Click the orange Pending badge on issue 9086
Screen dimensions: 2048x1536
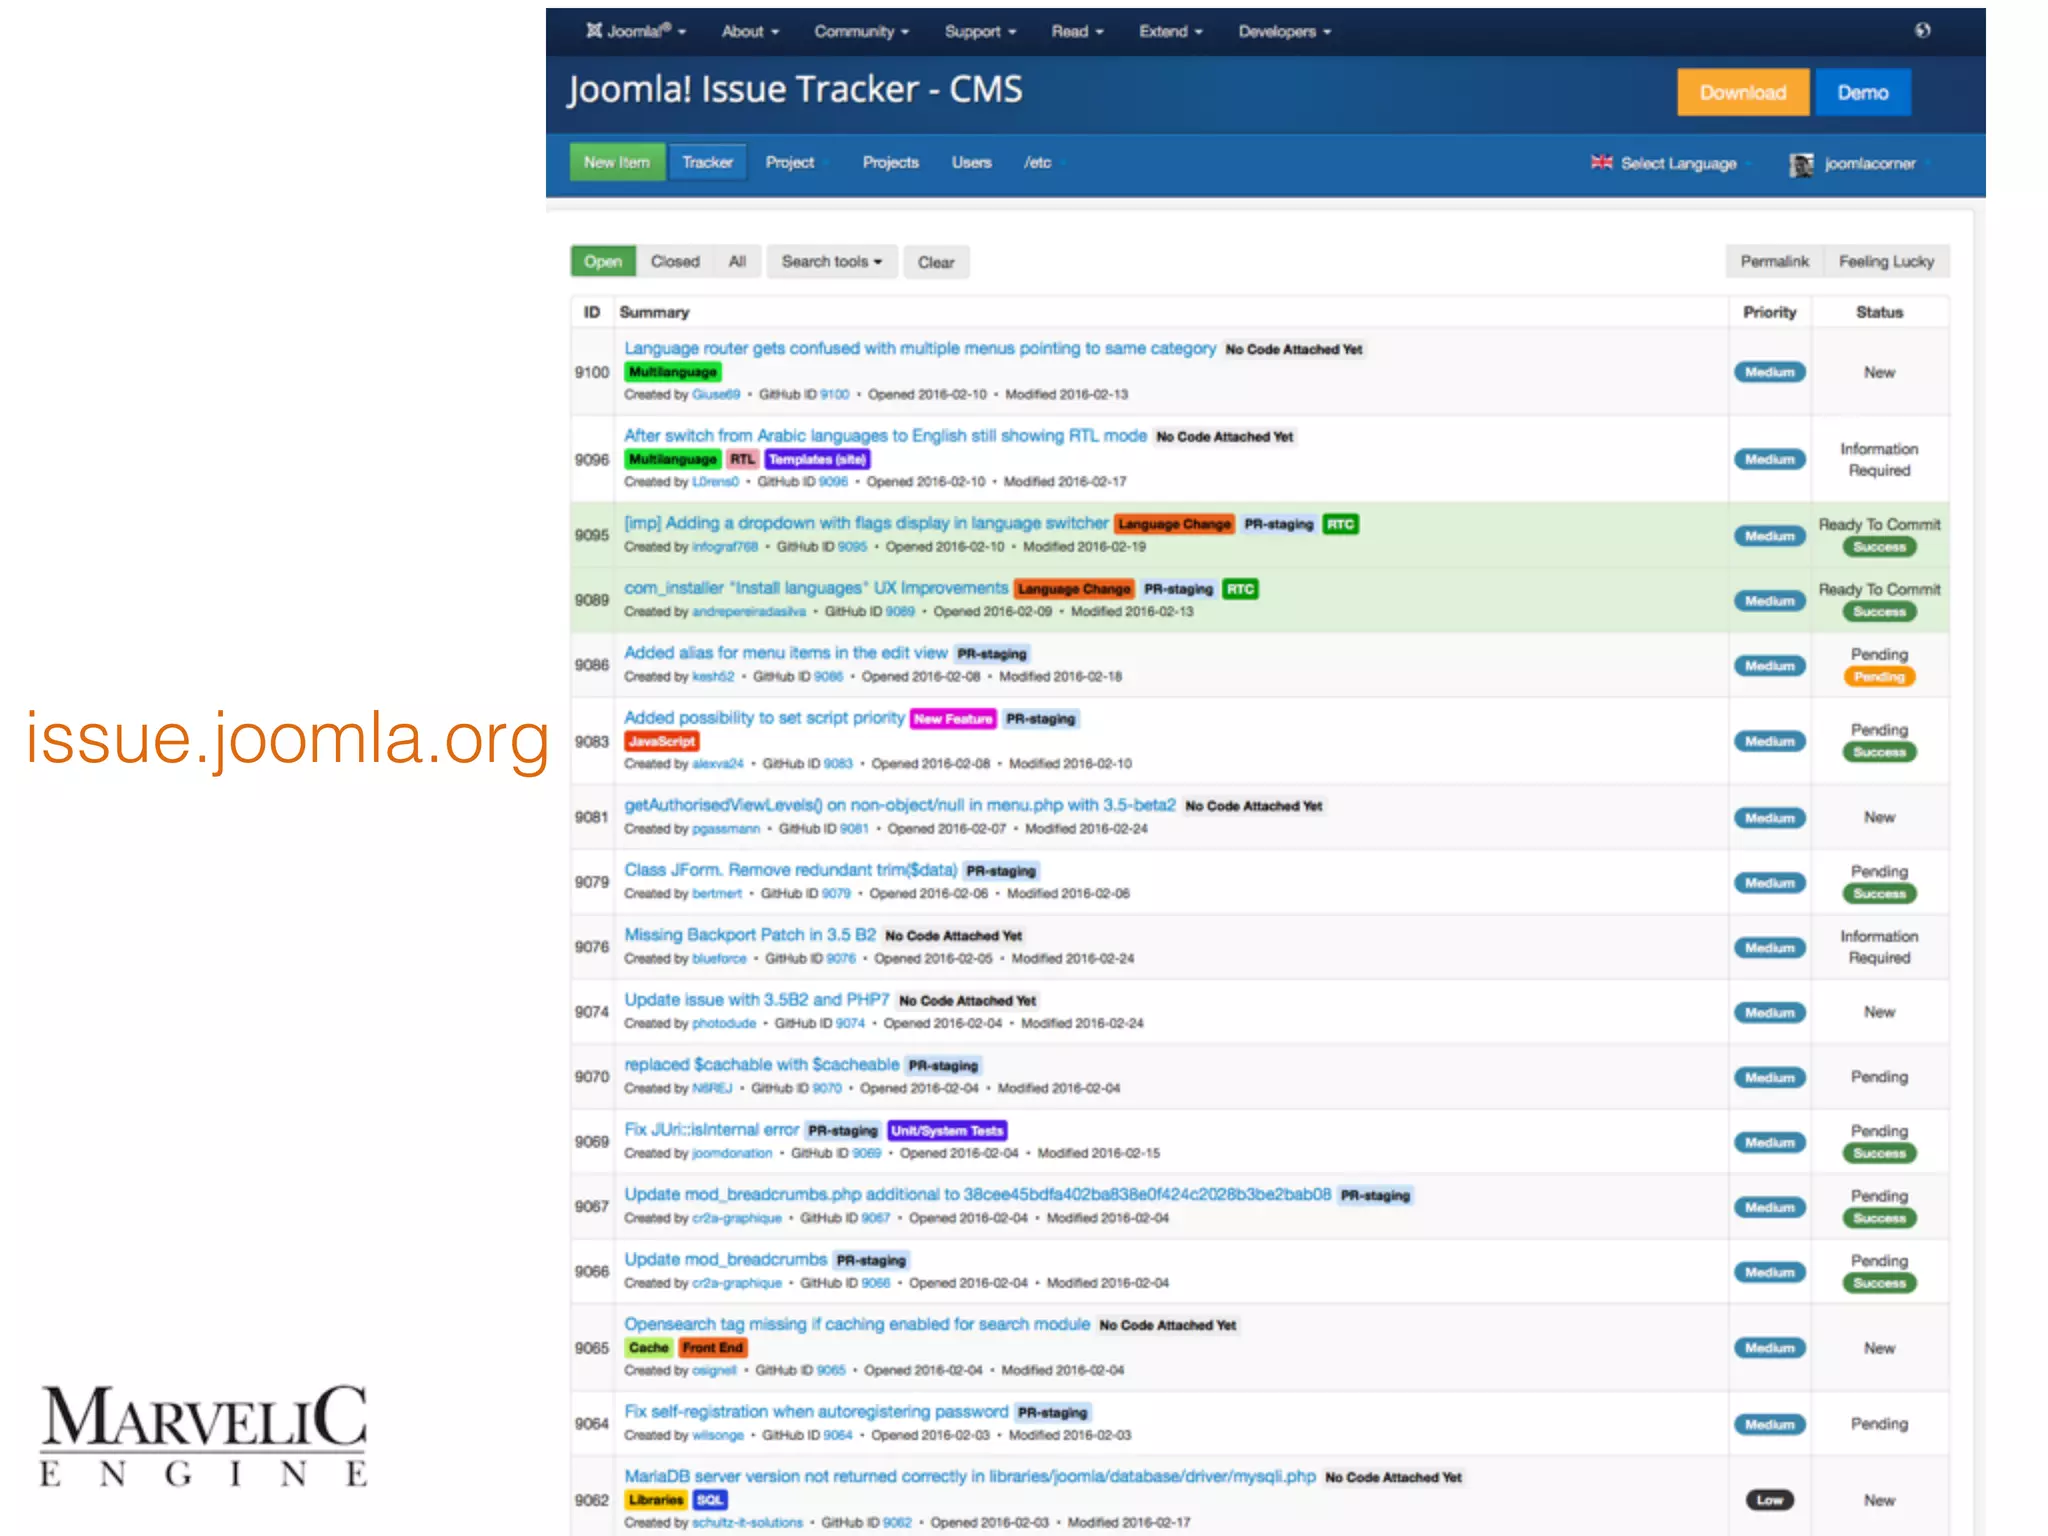[1879, 677]
